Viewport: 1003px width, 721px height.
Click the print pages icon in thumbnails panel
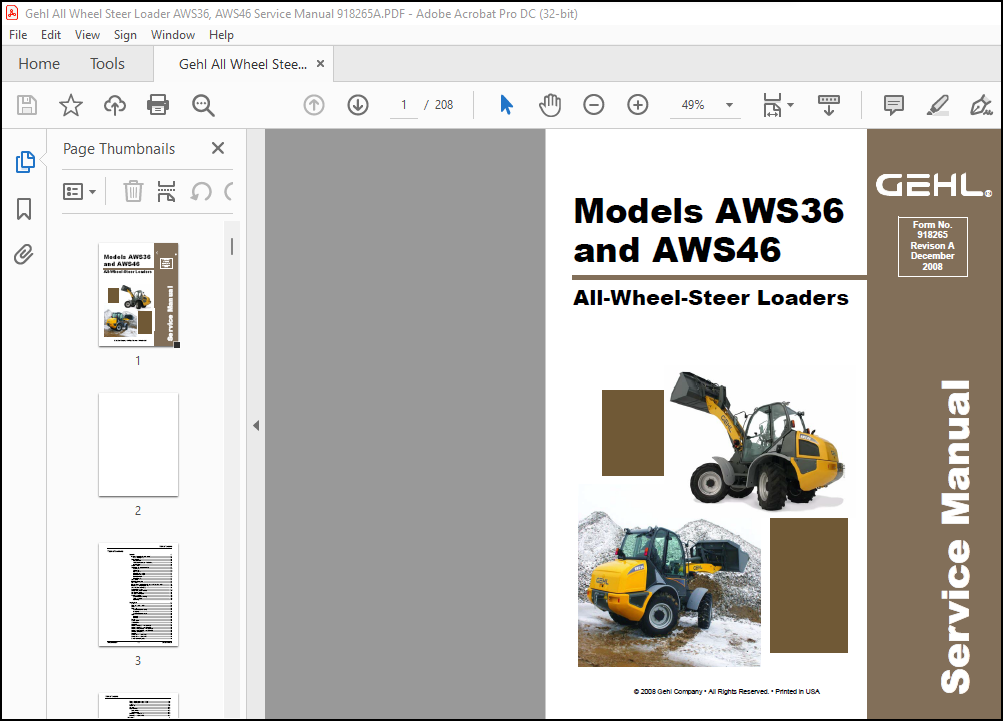pos(166,191)
